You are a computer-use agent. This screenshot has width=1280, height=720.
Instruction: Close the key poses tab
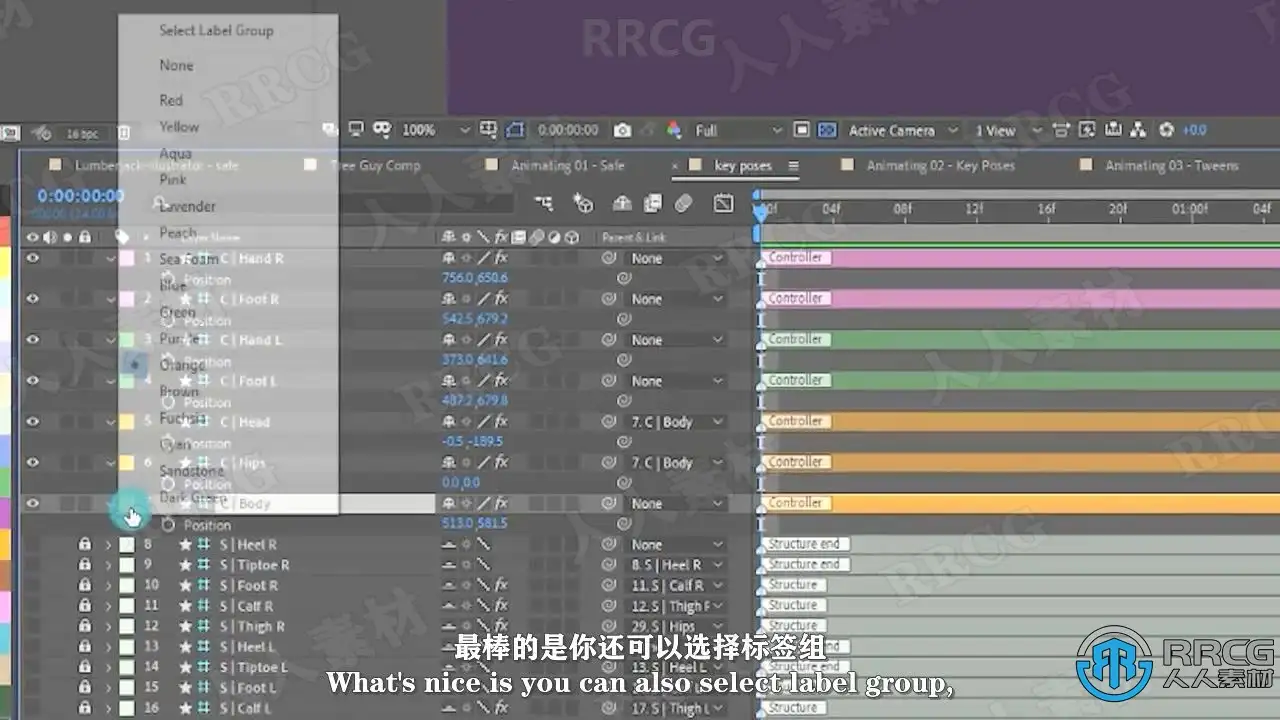click(x=676, y=166)
